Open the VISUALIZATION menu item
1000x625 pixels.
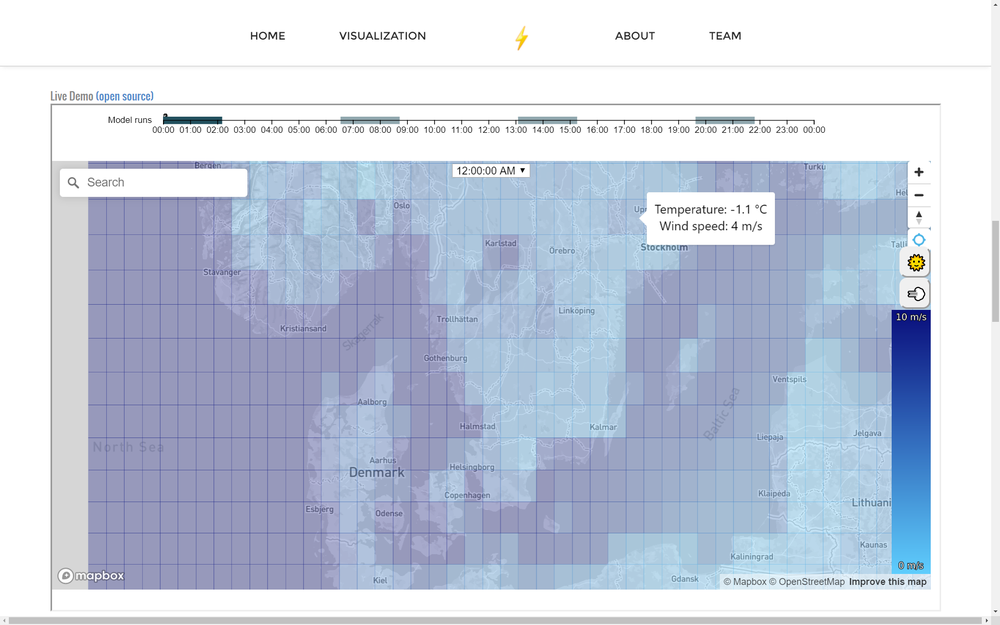383,36
